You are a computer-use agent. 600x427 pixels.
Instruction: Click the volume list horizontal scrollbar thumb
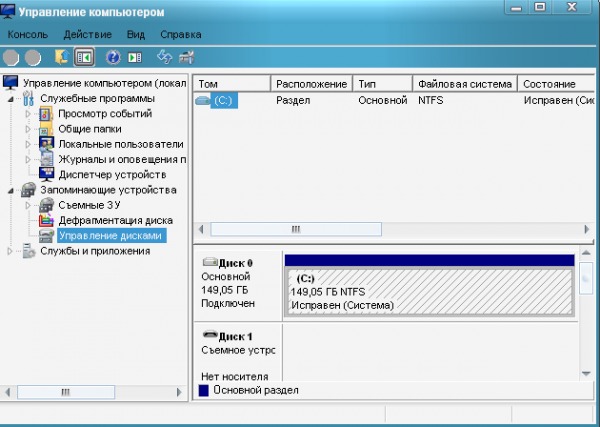296,229
